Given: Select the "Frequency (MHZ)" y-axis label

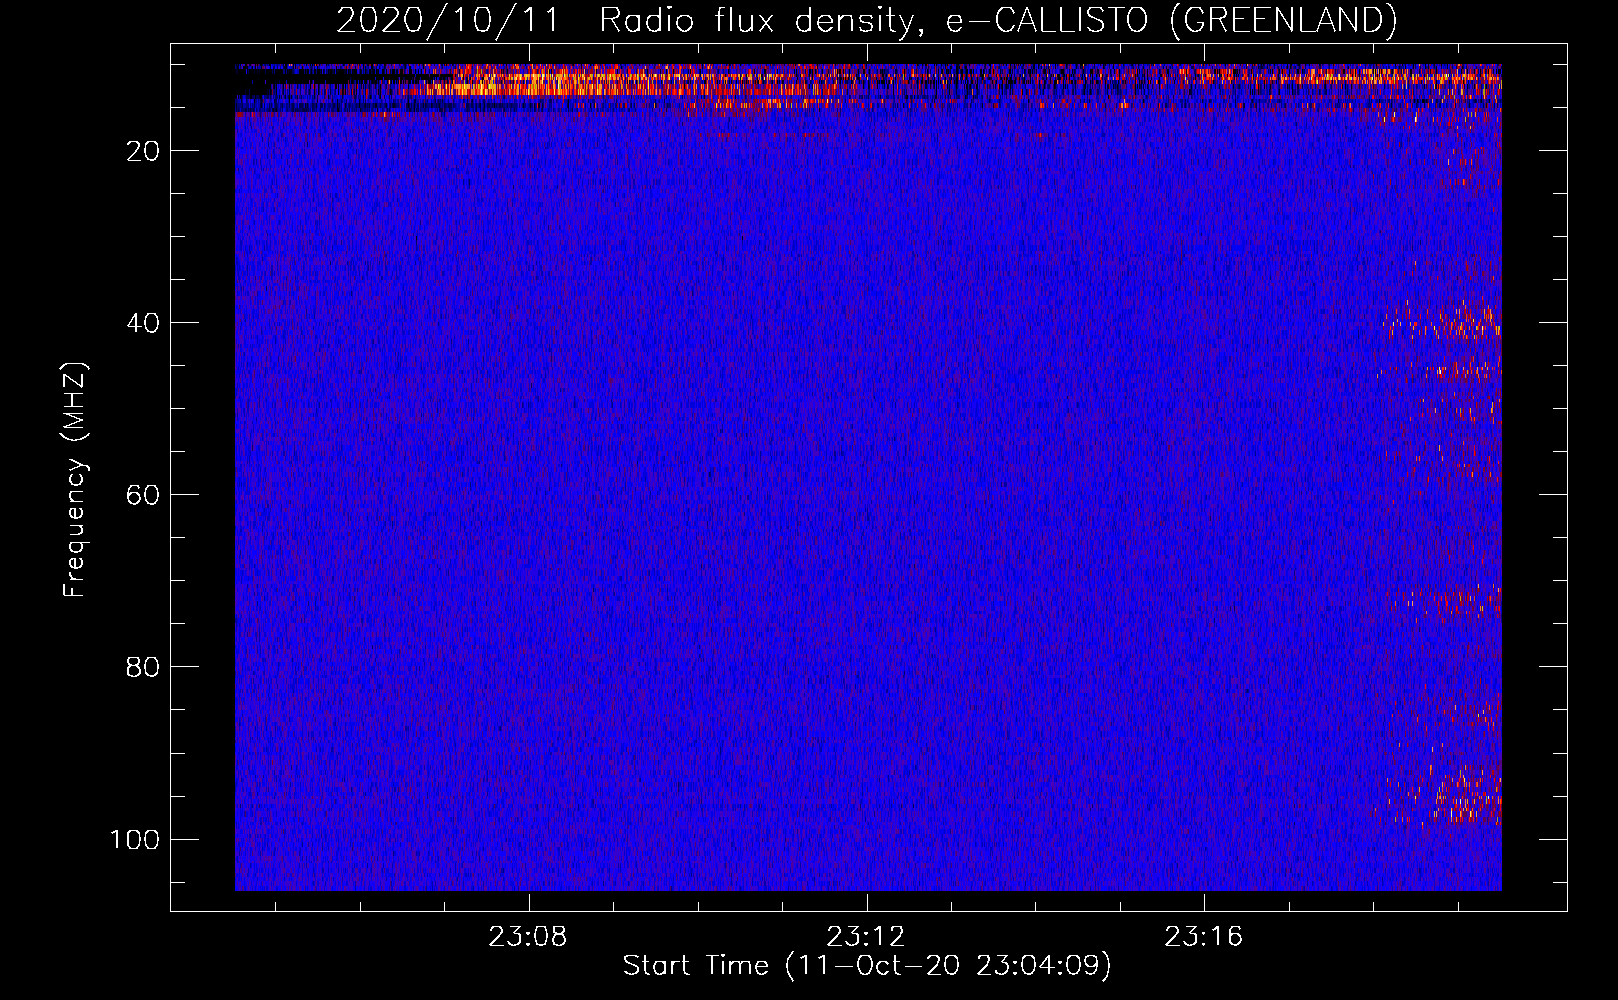Looking at the screenshot, I should click(75, 480).
